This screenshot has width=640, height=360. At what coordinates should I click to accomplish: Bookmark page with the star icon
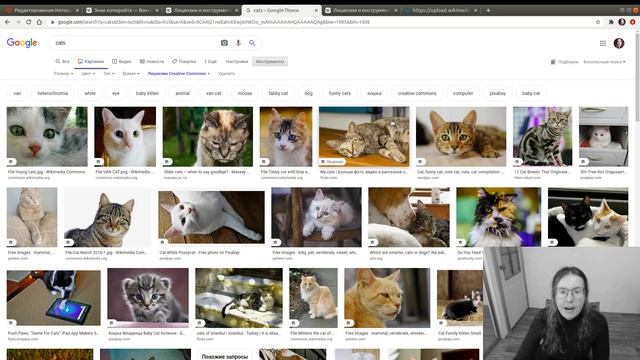point(598,22)
